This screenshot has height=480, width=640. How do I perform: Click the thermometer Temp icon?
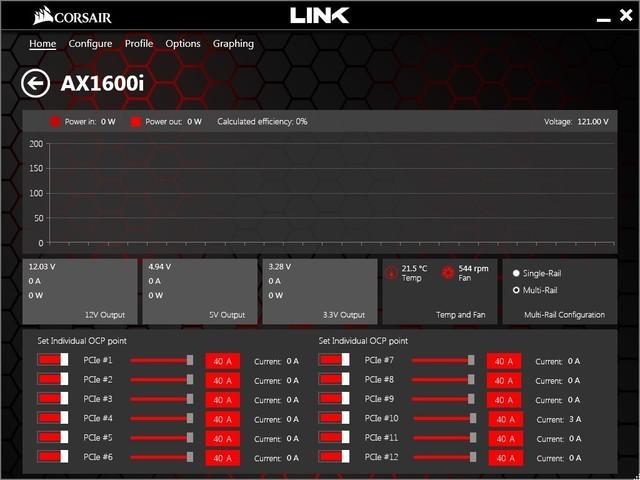(391, 273)
